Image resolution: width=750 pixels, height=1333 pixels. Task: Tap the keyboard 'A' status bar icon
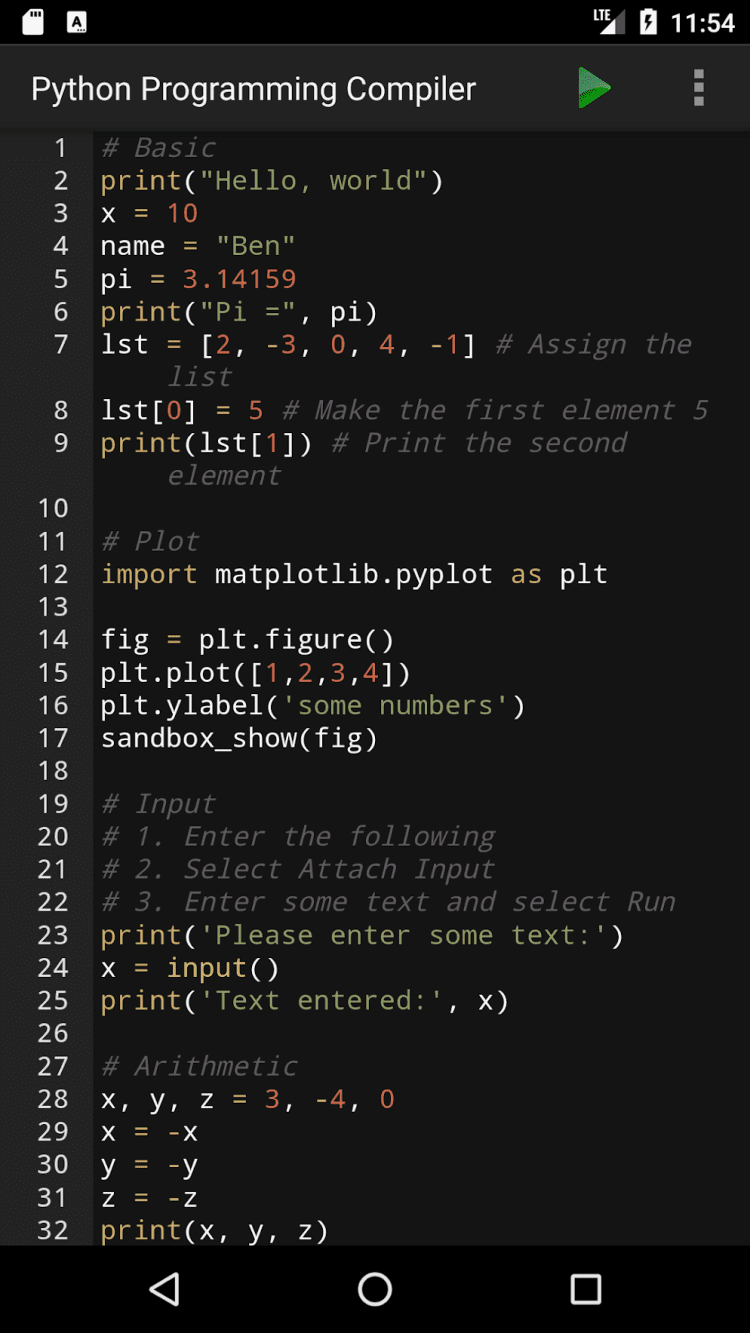(x=77, y=22)
